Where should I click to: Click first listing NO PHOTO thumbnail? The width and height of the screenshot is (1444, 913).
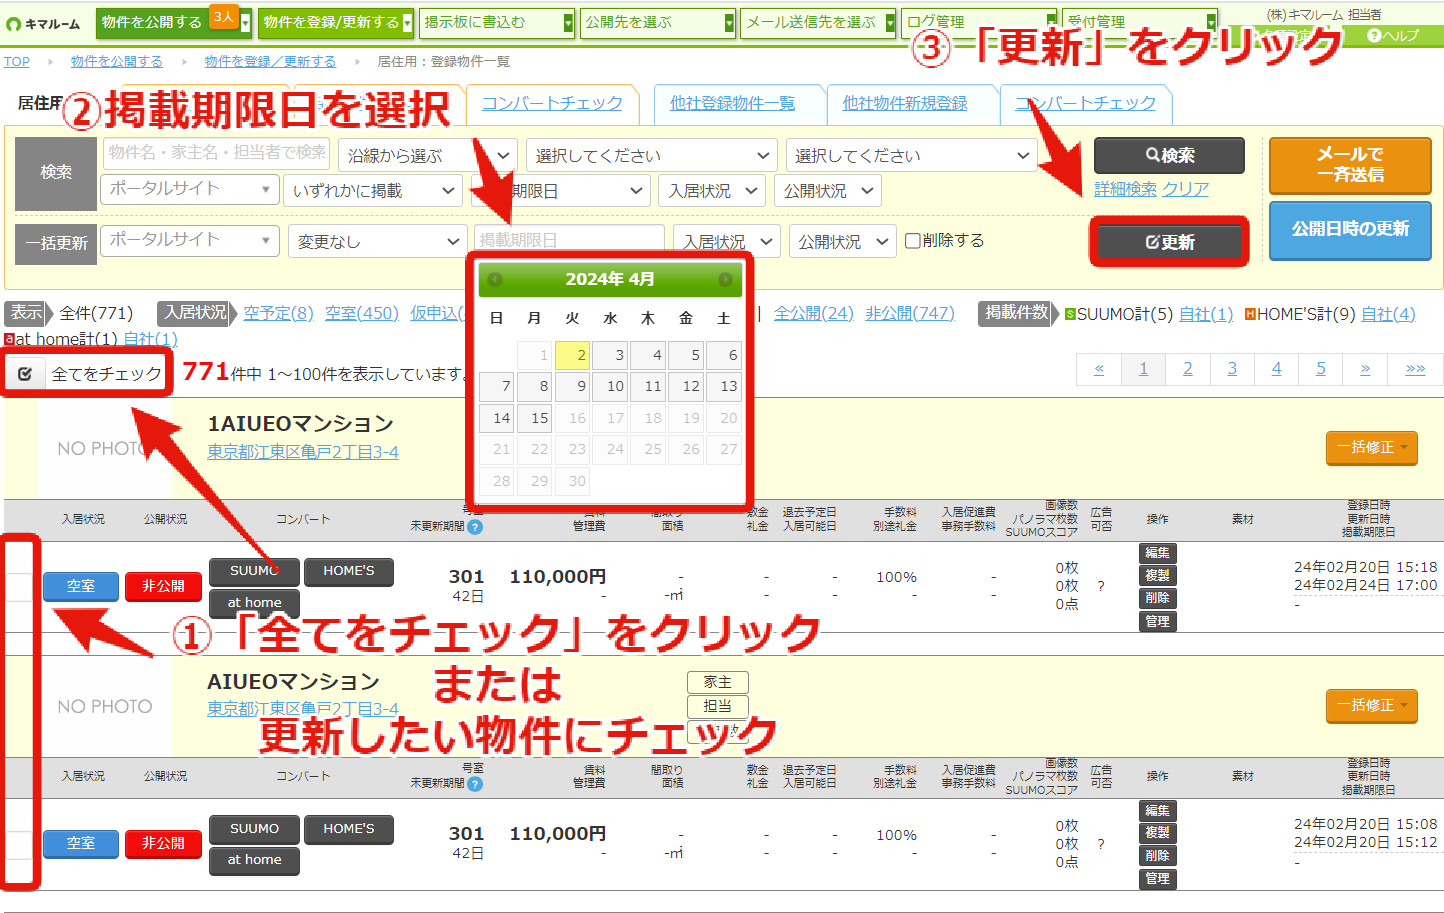[104, 448]
